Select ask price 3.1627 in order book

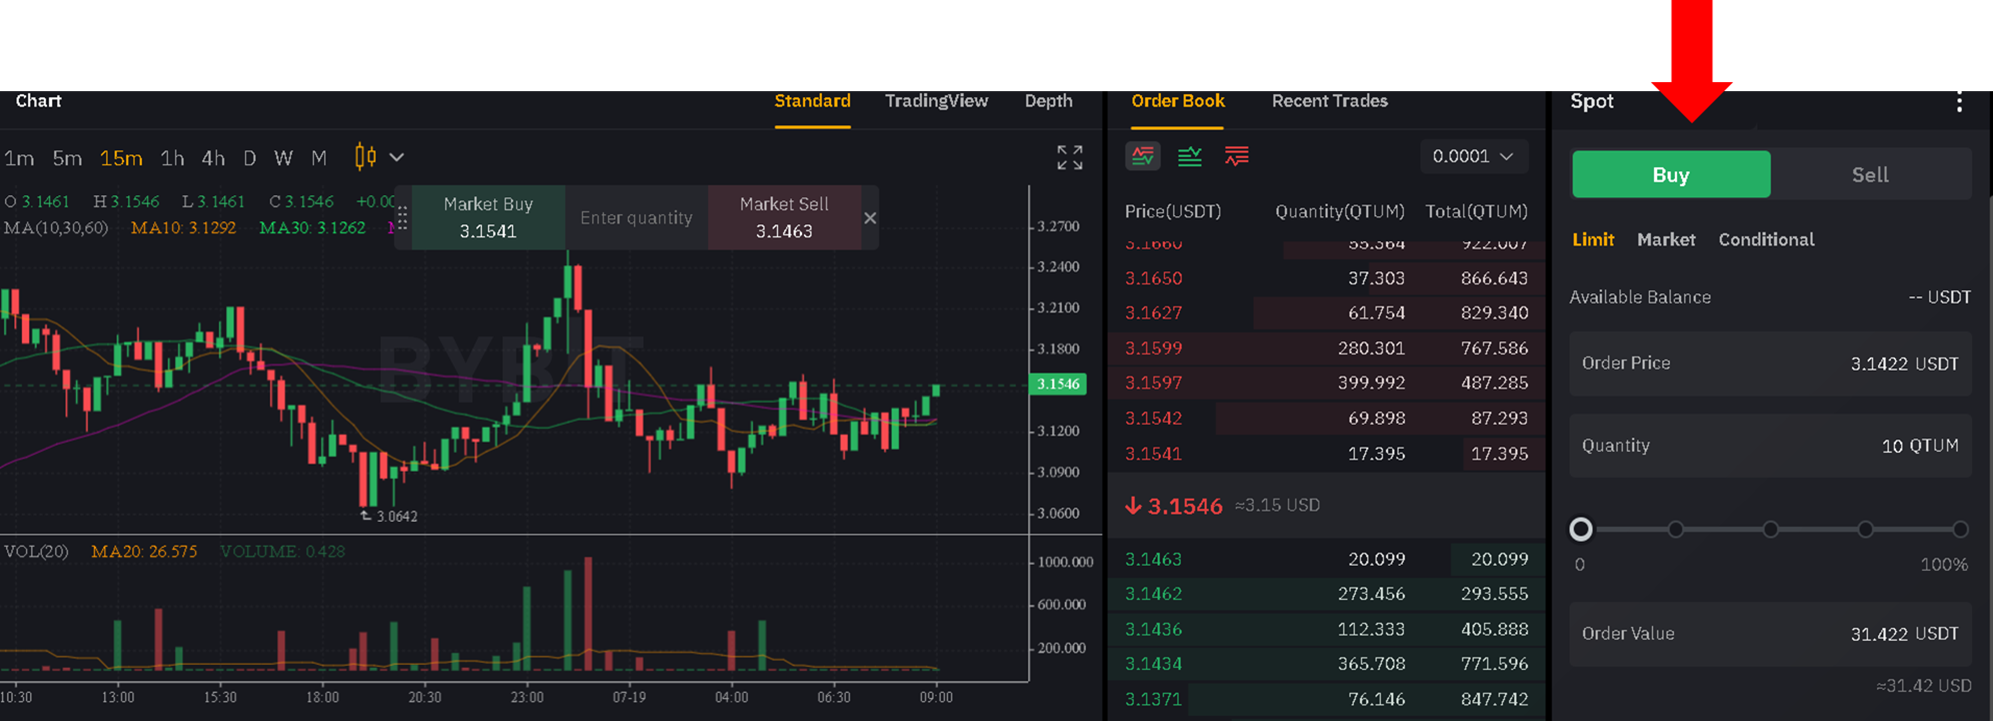coord(1153,313)
